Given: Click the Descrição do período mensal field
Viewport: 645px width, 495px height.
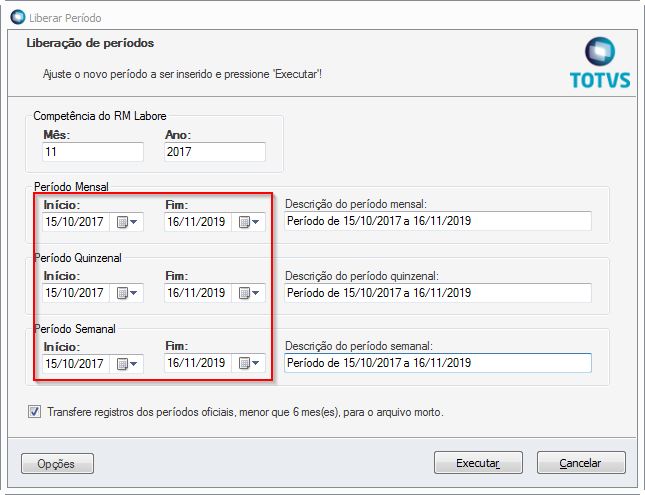Looking at the screenshot, I should [438, 221].
